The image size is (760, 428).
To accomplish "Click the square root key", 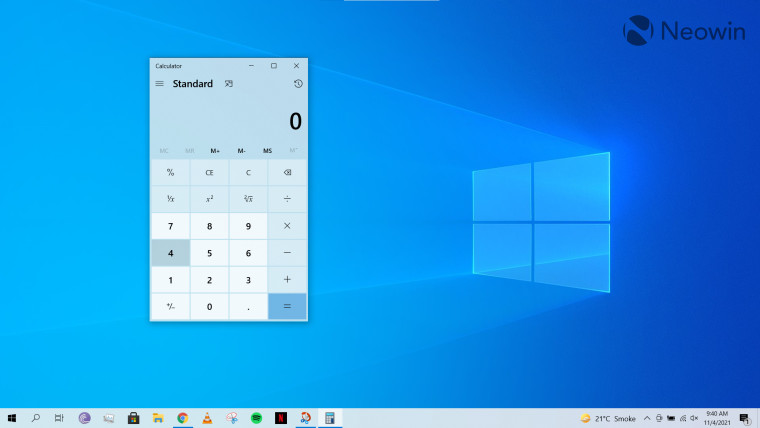I will pos(248,199).
